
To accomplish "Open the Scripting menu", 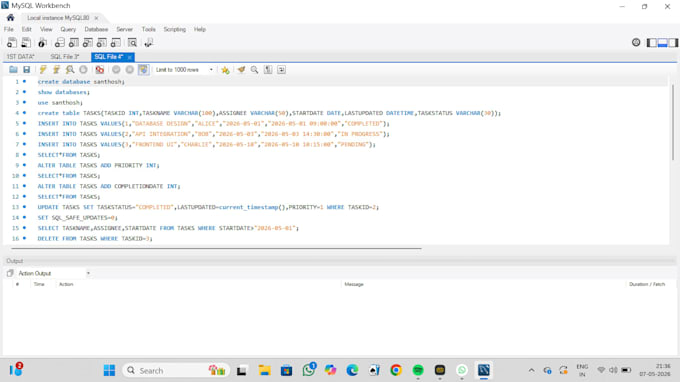I will [174, 29].
